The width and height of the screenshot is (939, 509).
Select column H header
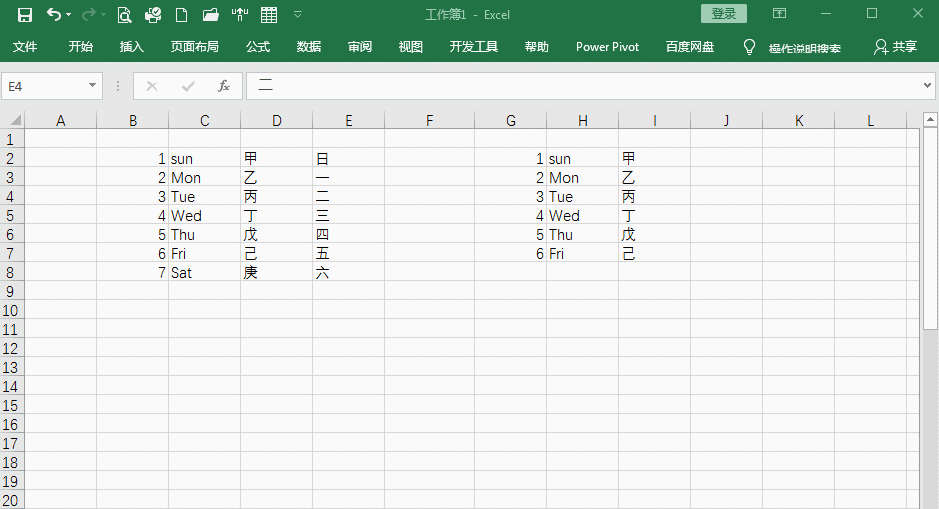click(x=583, y=120)
